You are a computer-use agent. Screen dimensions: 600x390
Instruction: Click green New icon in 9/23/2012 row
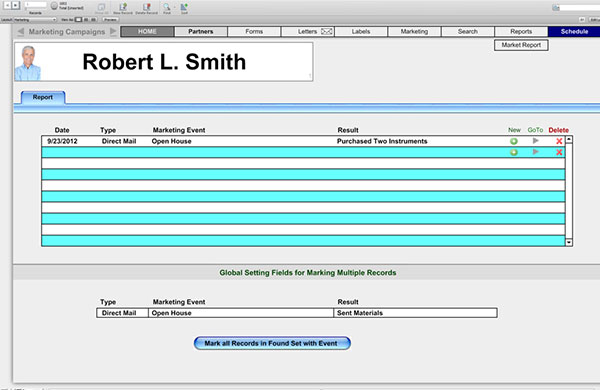tap(514, 141)
